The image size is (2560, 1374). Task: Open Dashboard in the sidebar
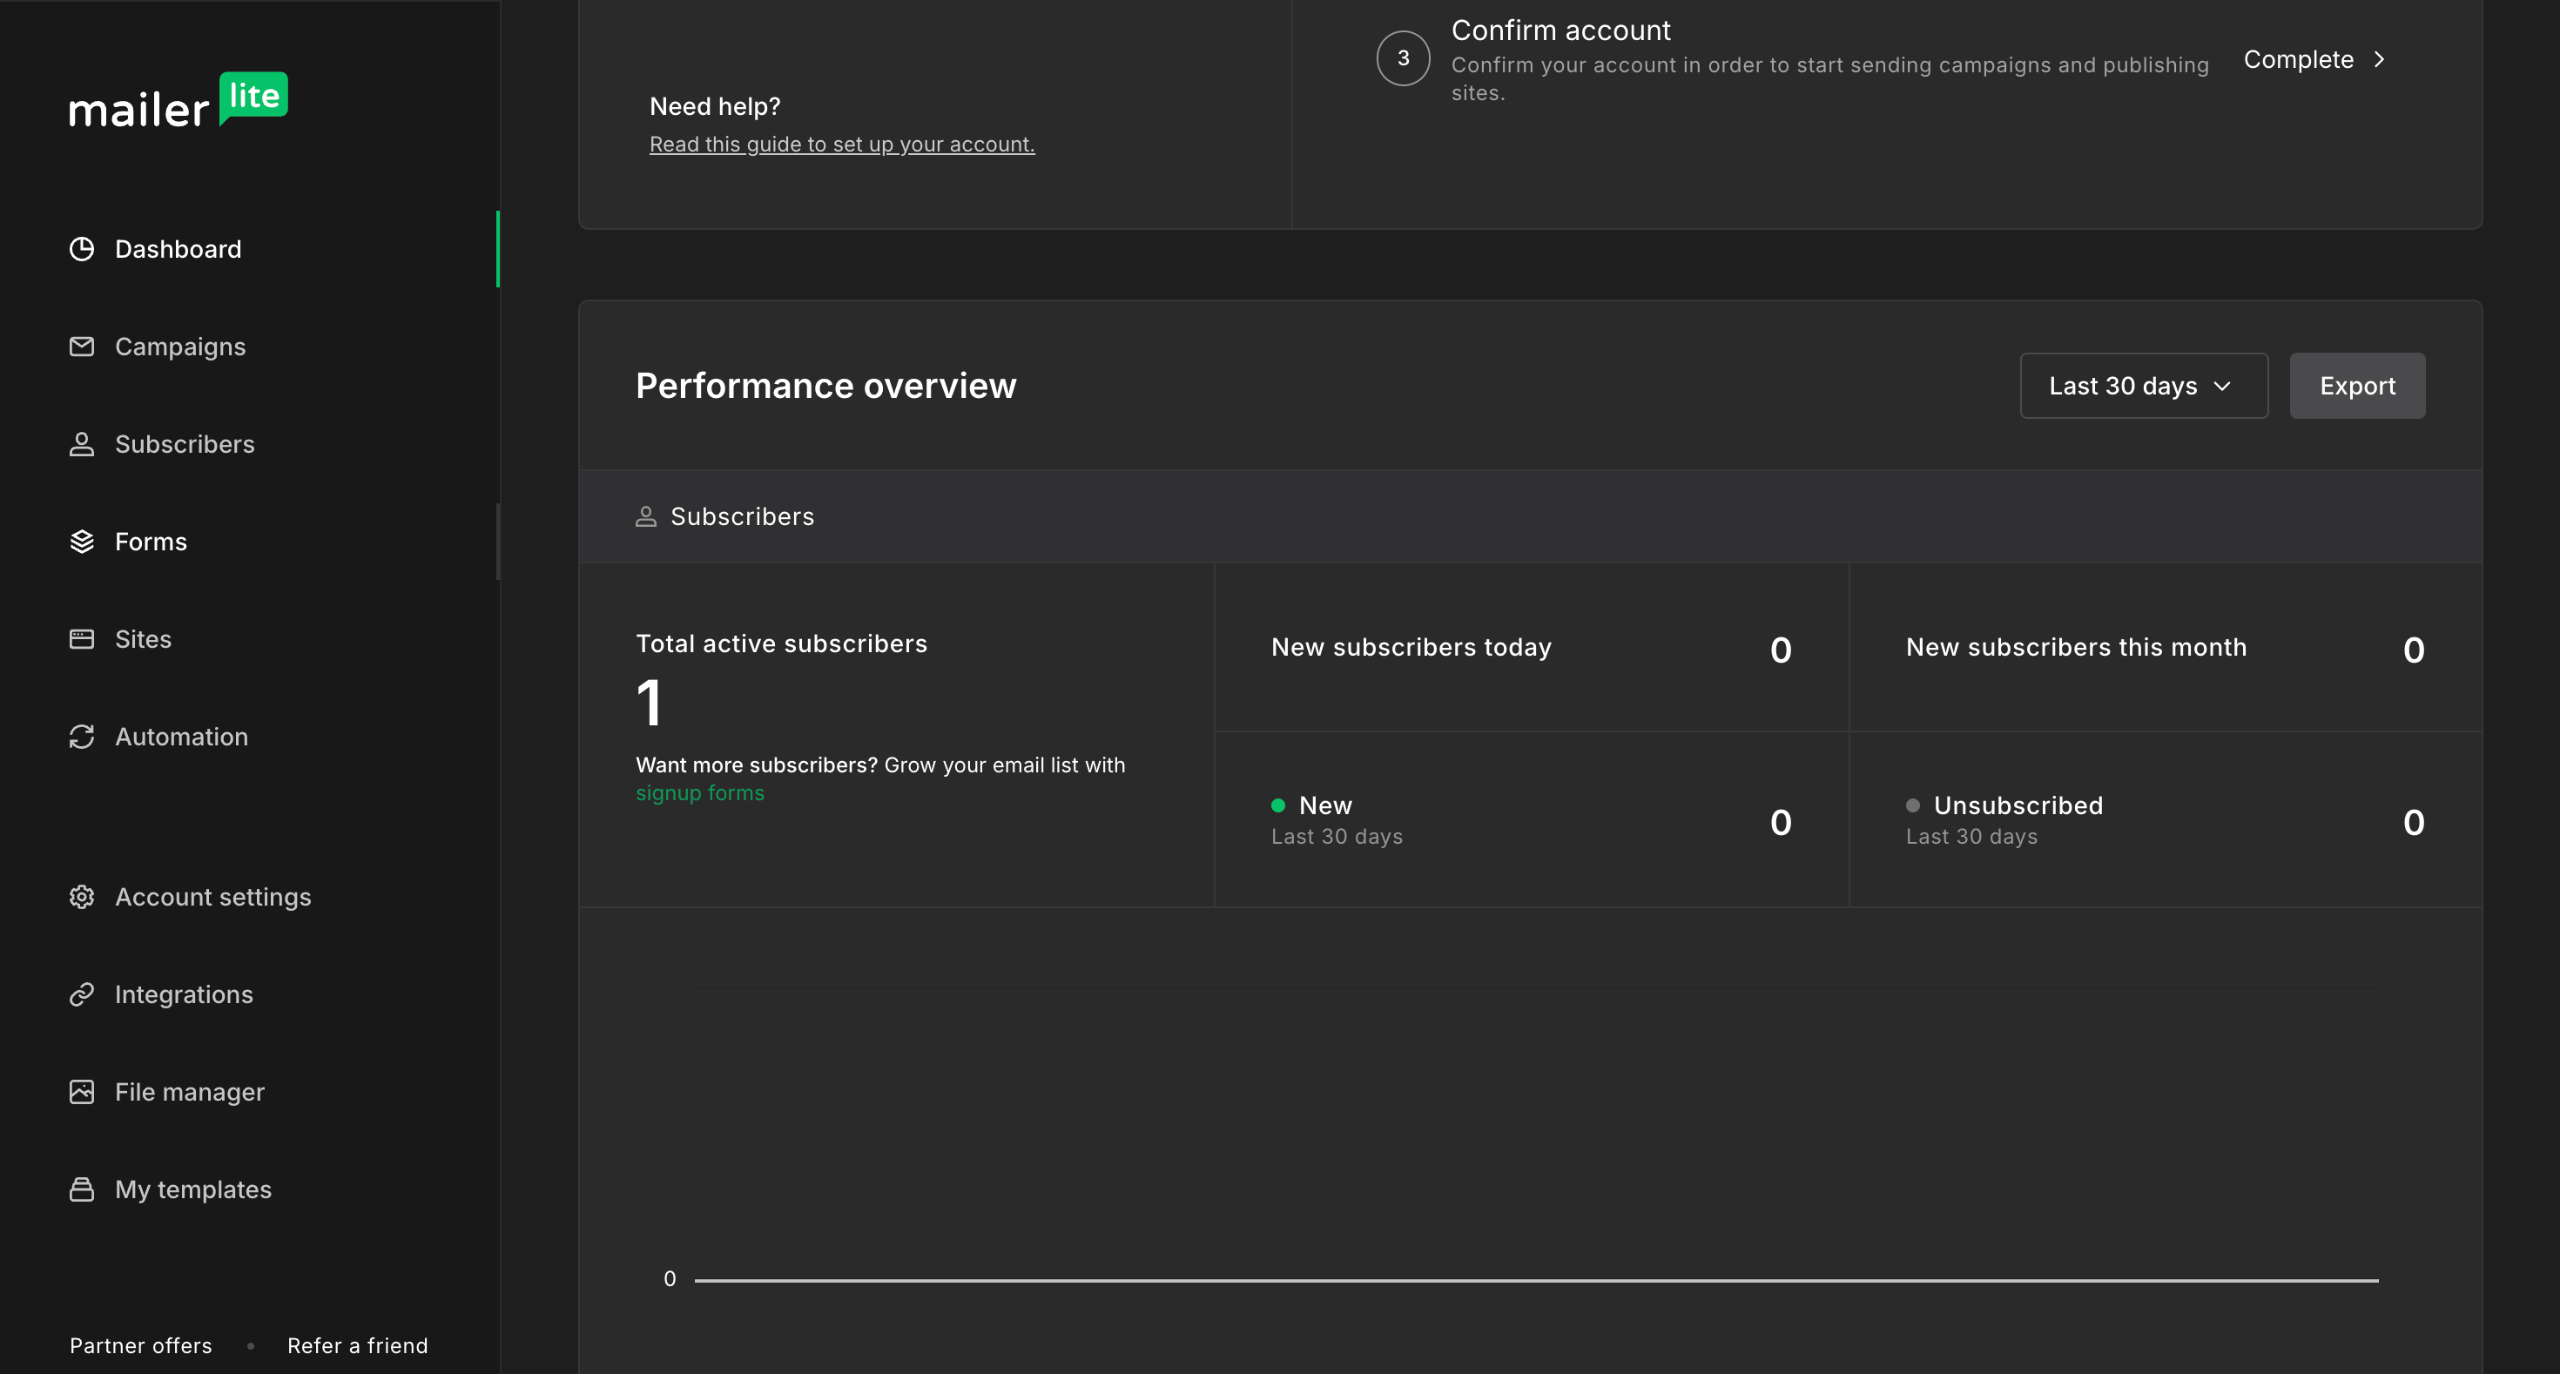click(x=178, y=249)
